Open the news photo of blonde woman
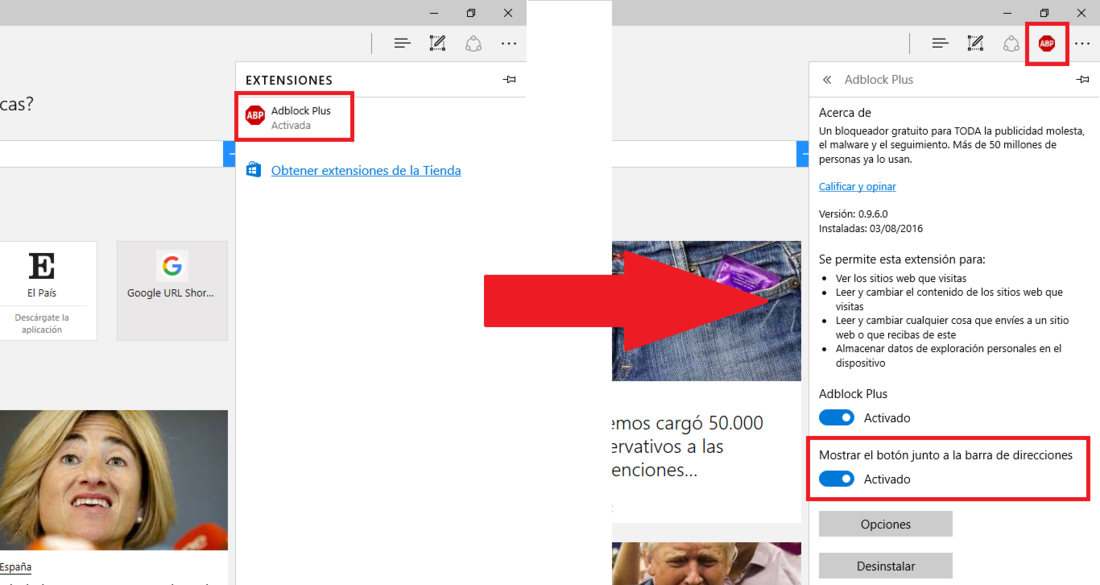The width and height of the screenshot is (1100, 585). [114, 480]
